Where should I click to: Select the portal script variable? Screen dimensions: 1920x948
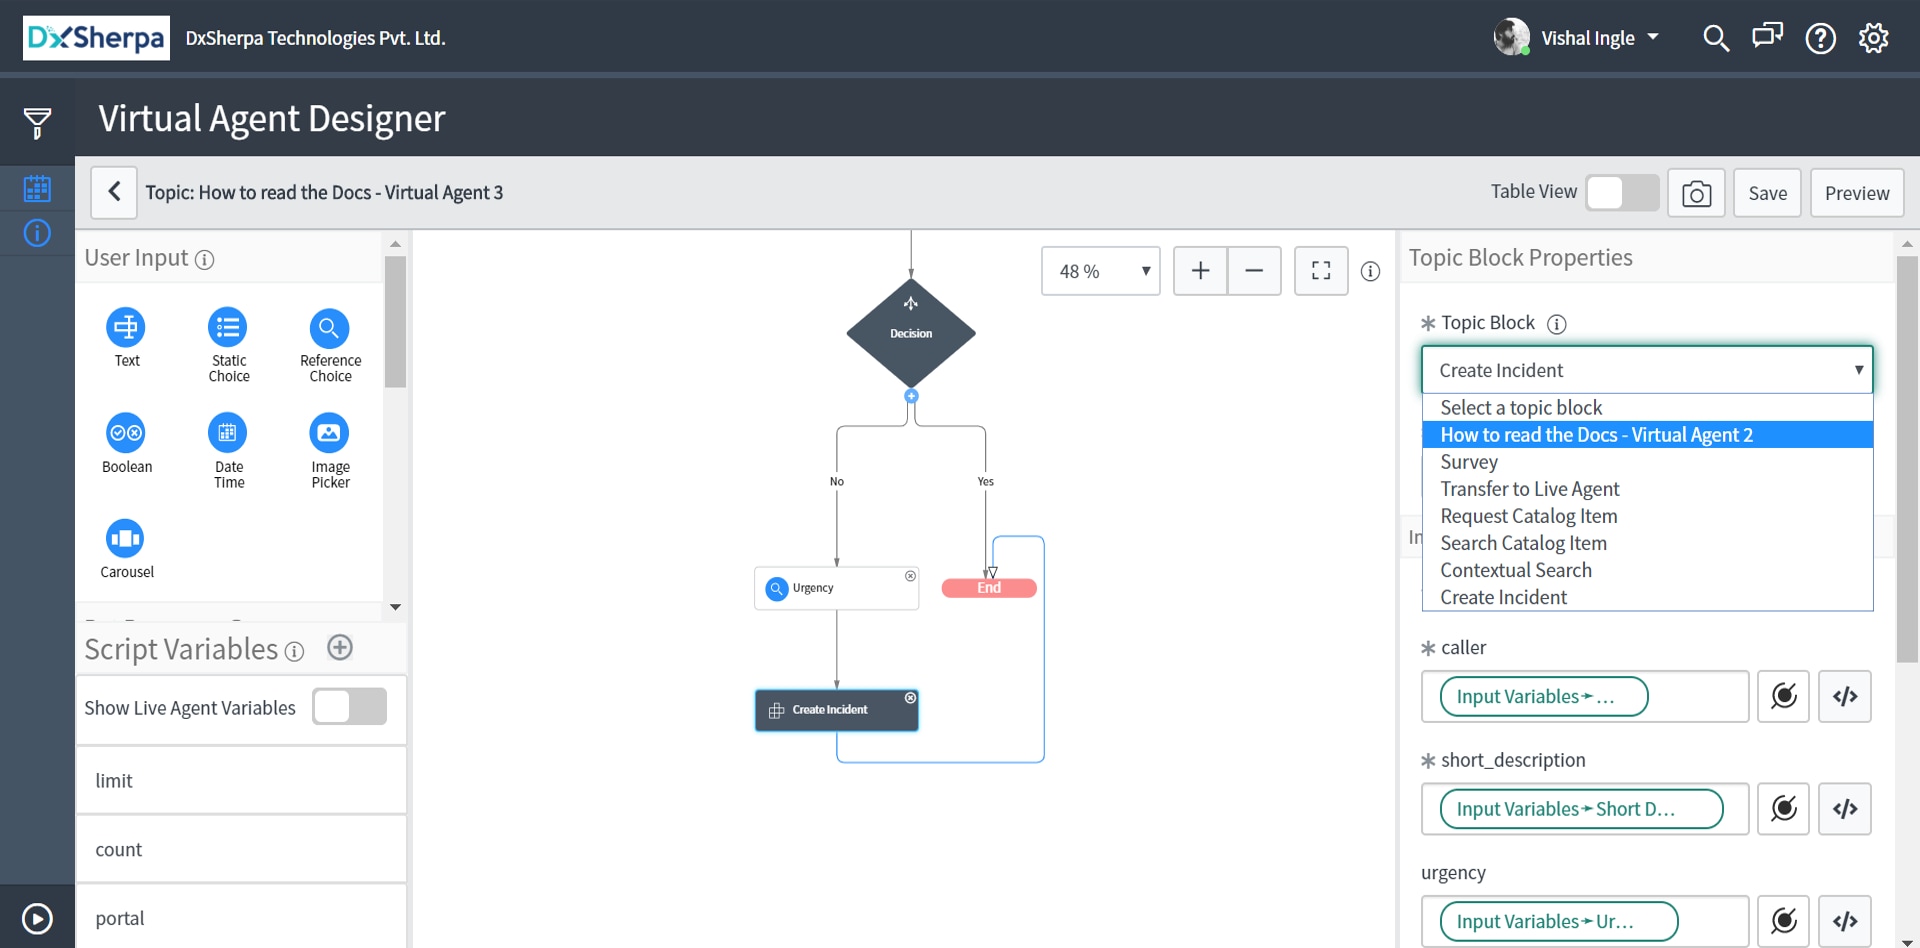tap(241, 917)
